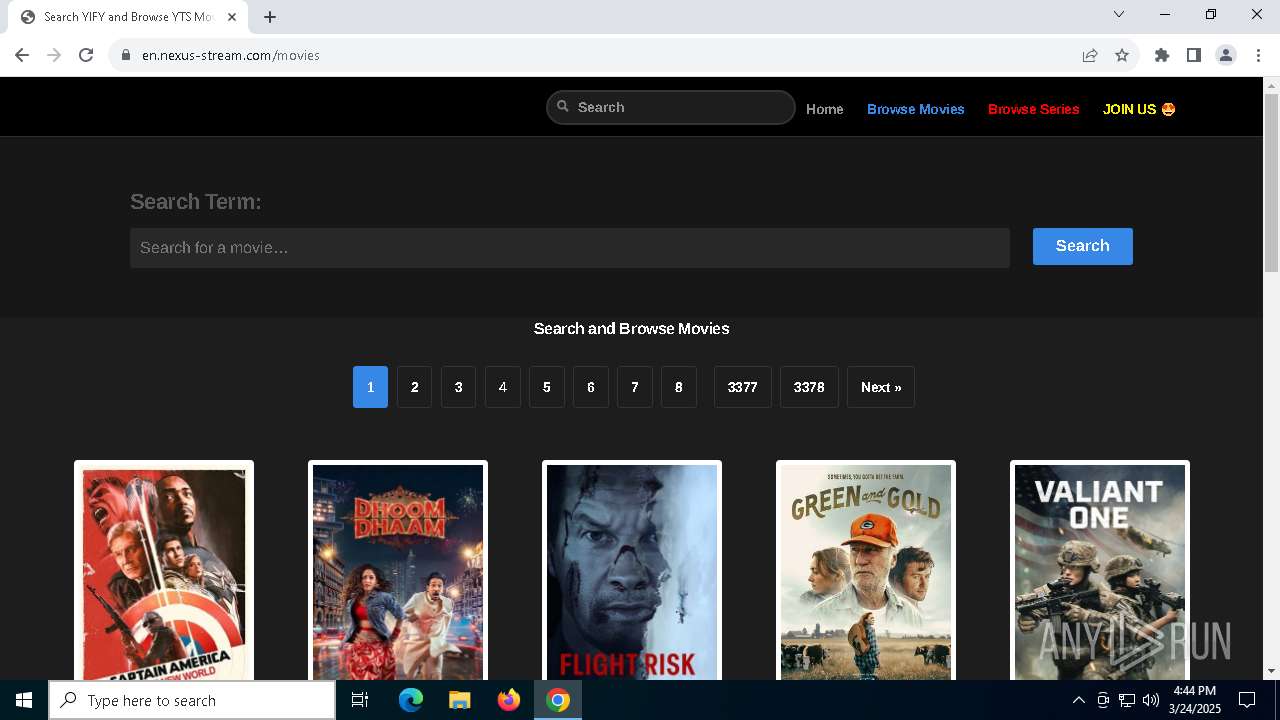The width and height of the screenshot is (1280, 720).
Task: Click the page vertical scrollbar thumb
Action: [1271, 183]
